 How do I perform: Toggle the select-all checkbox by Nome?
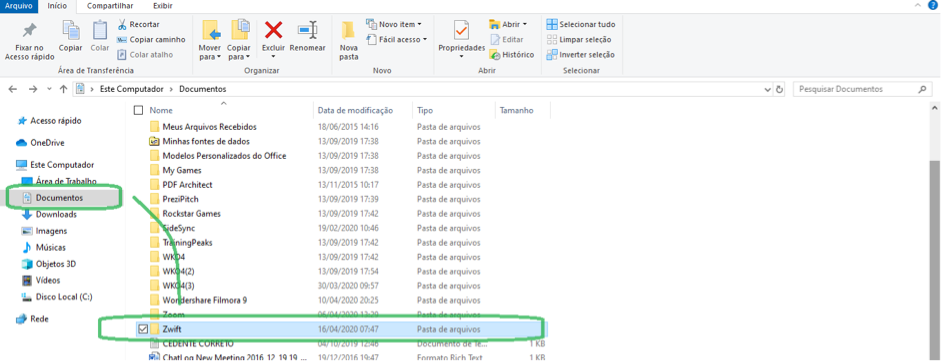click(139, 110)
